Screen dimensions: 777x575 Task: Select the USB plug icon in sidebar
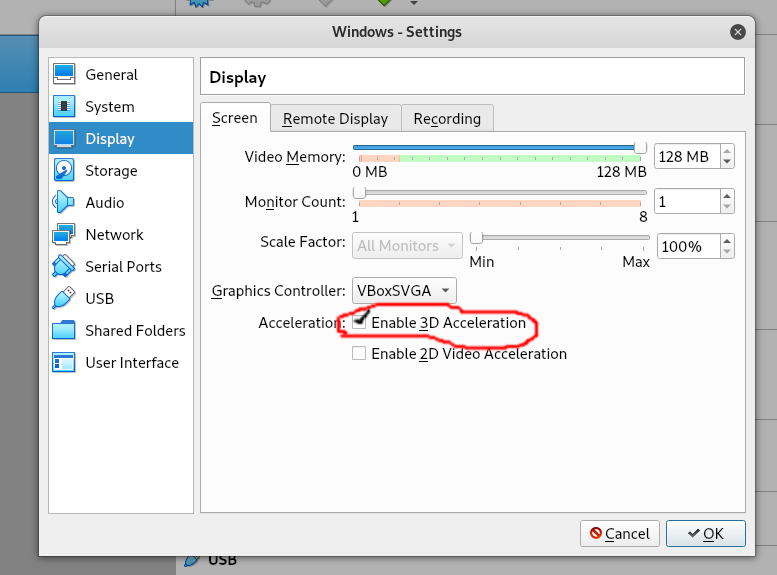(x=64, y=298)
